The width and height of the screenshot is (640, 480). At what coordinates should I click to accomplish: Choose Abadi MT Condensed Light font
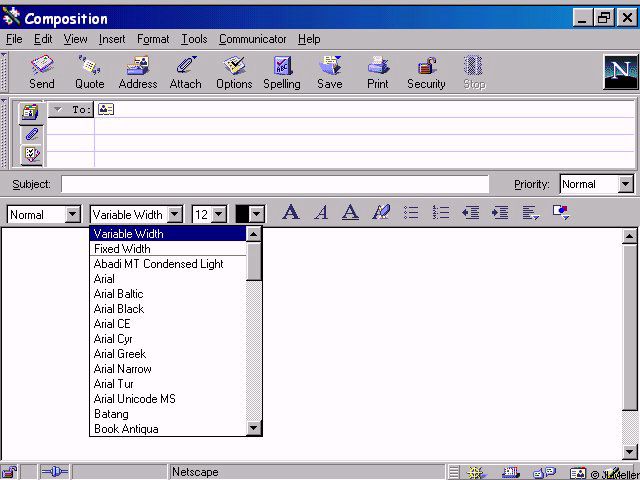pos(168,264)
